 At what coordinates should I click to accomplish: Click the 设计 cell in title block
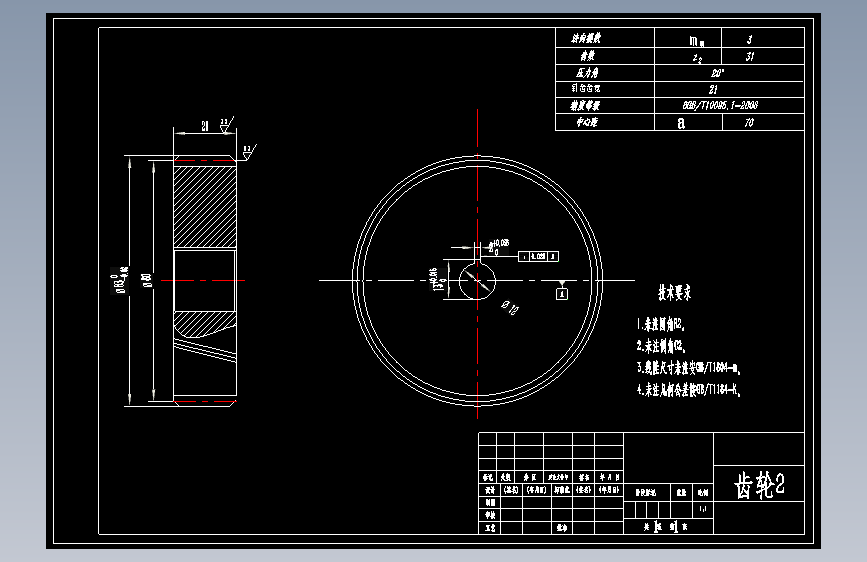(x=489, y=490)
